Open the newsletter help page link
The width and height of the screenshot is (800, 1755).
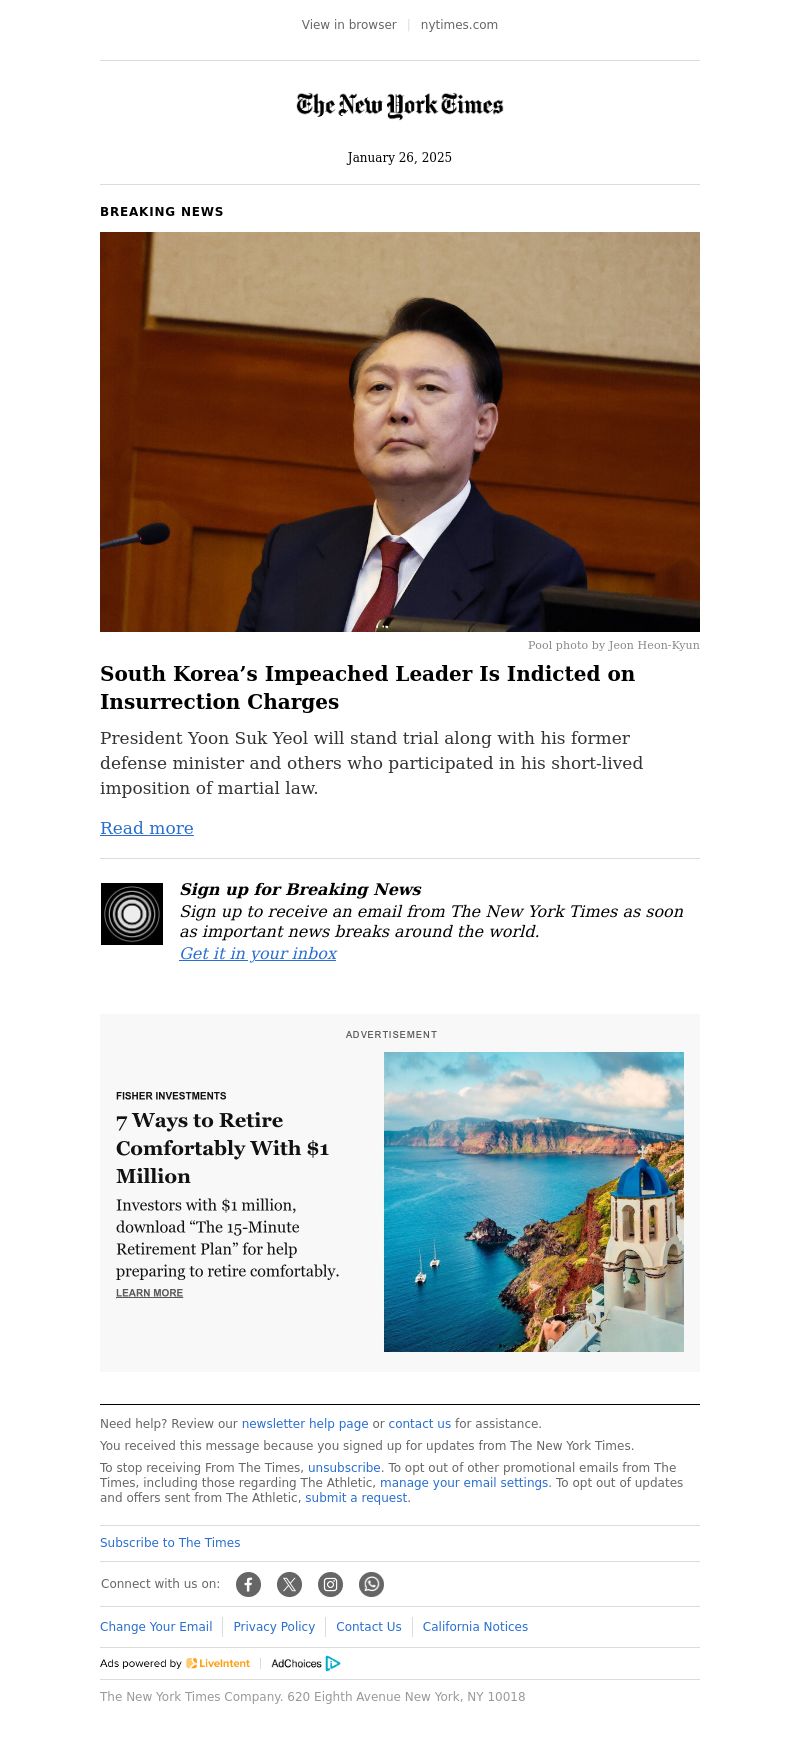(305, 1424)
